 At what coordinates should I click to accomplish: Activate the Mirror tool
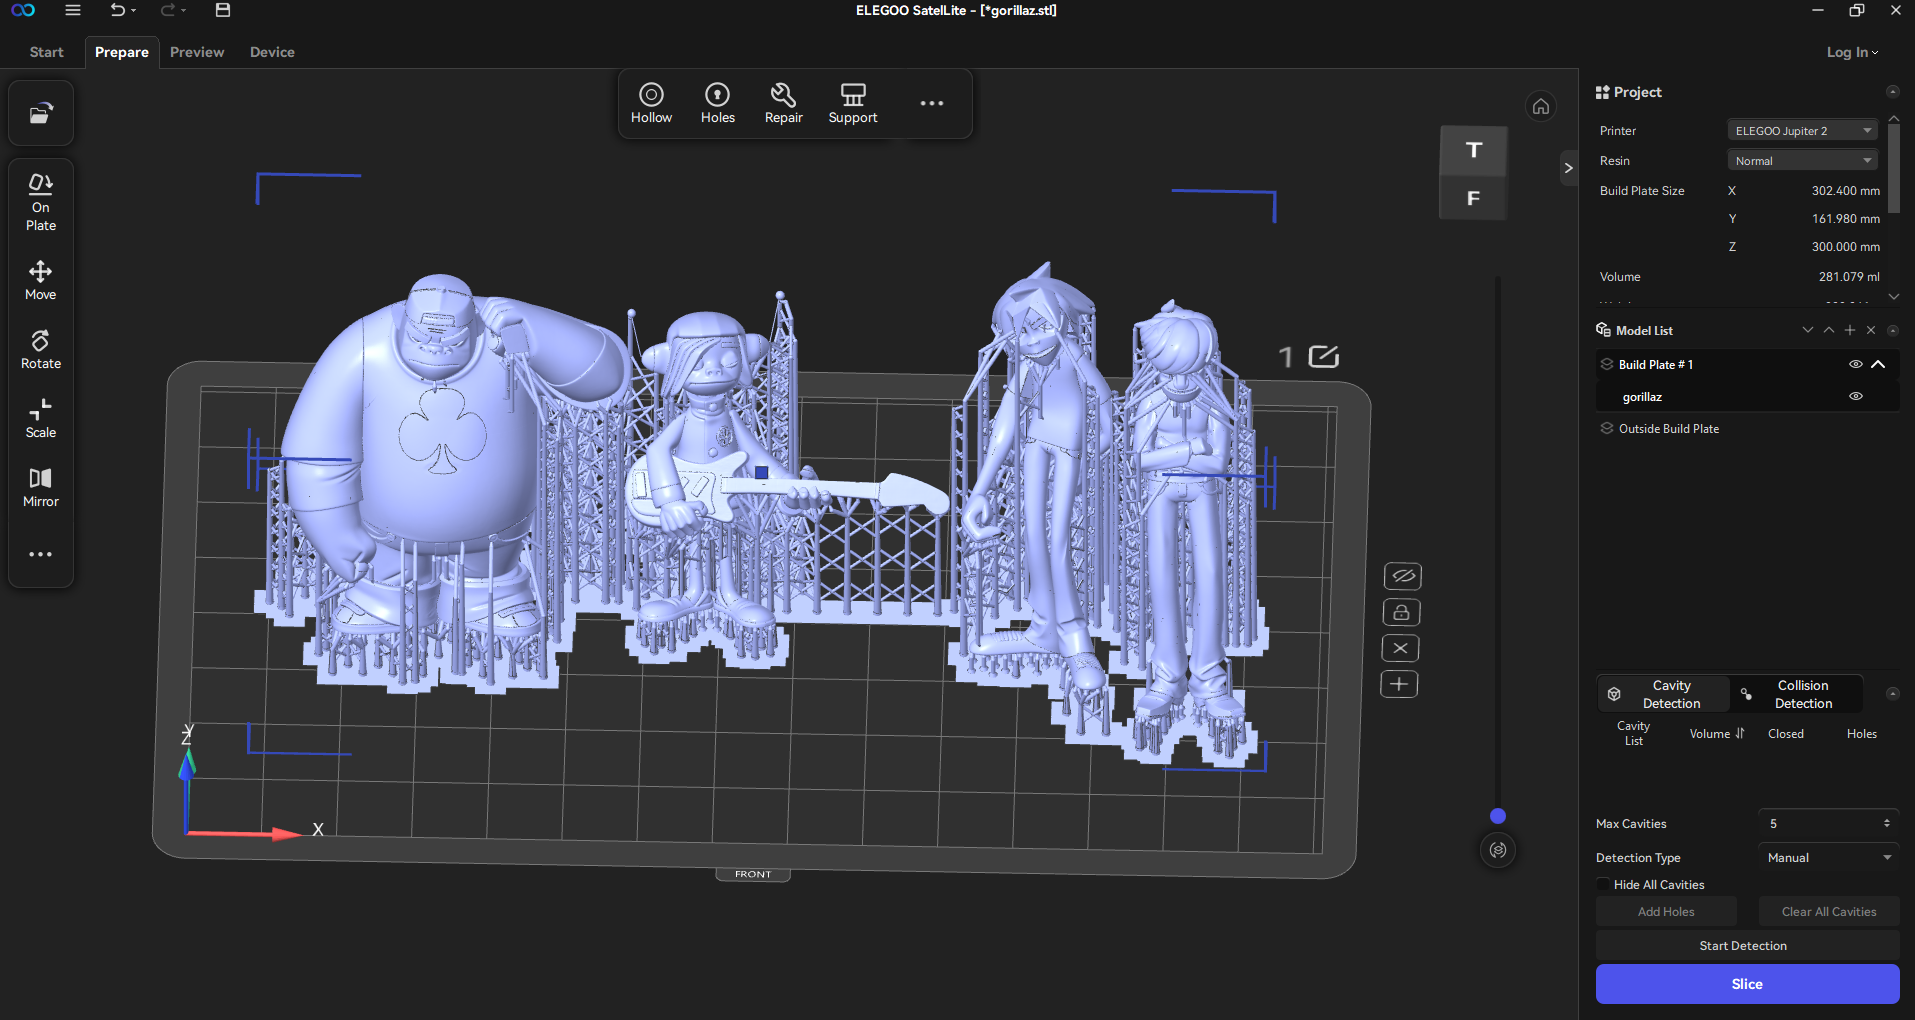(x=41, y=488)
